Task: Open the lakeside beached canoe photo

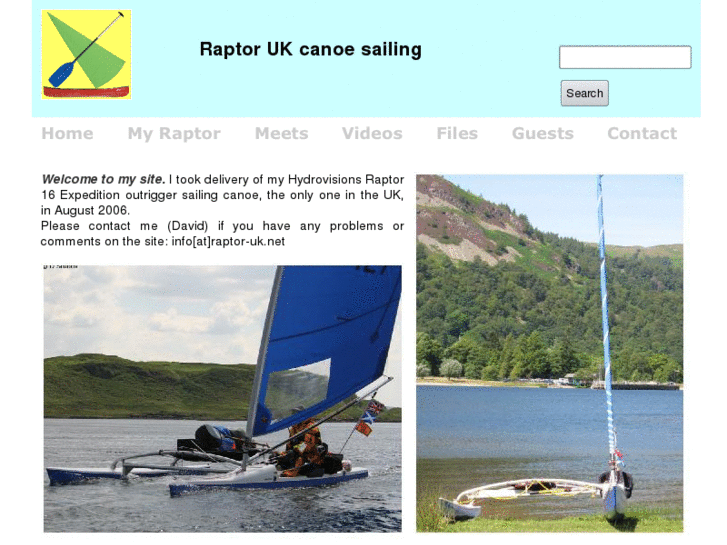Action: [549, 353]
